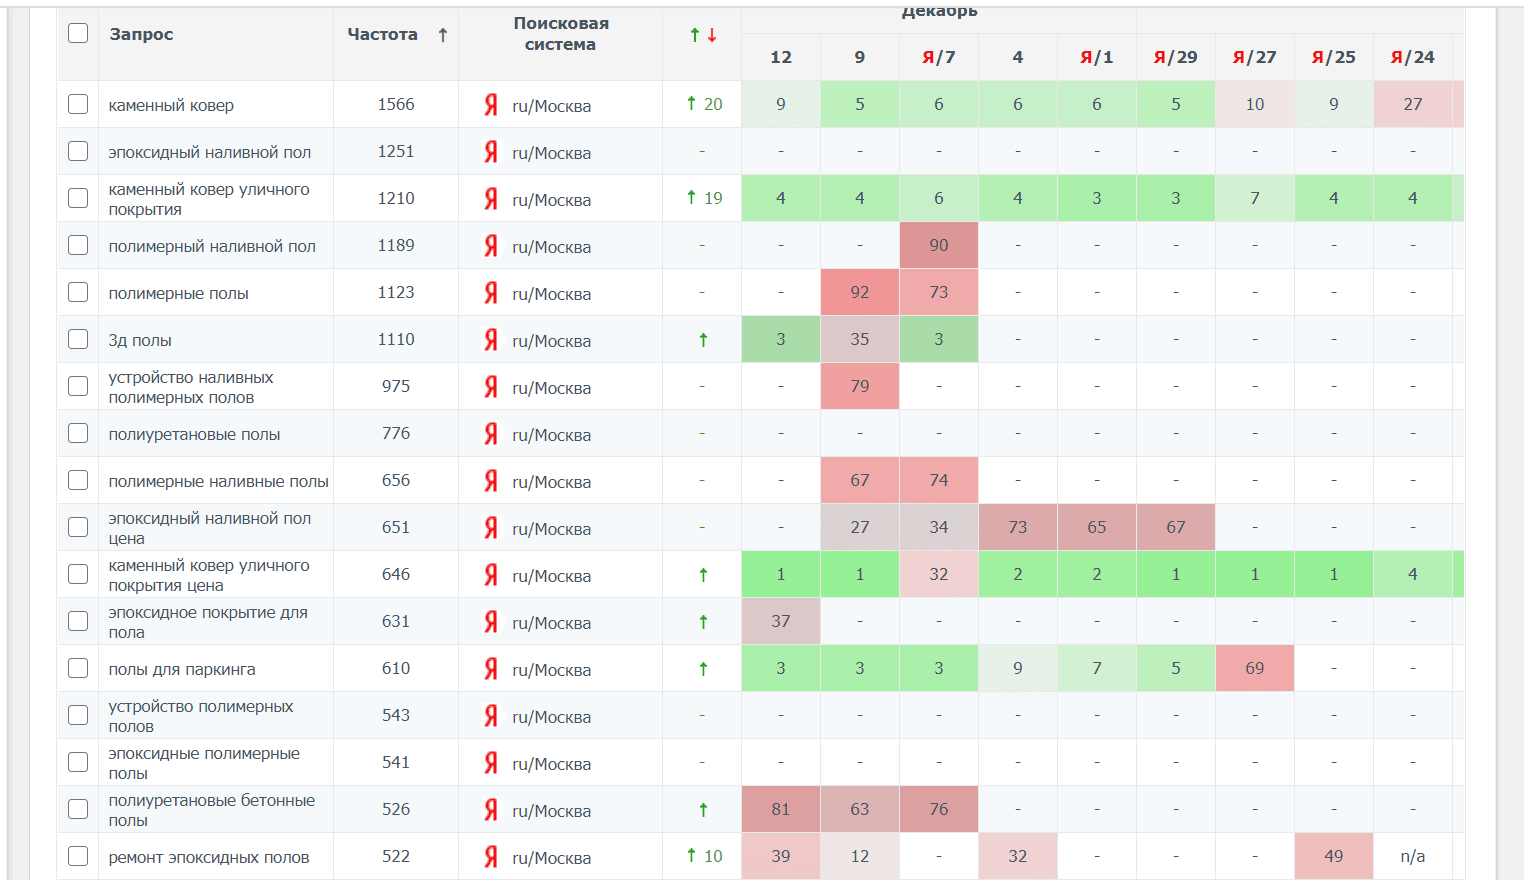This screenshot has width=1524, height=880.
Task: Click the green and red change arrows header
Action: pyautogui.click(x=703, y=35)
